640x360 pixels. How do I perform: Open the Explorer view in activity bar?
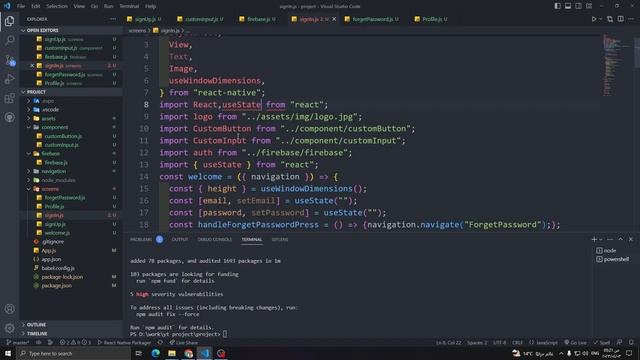[9, 21]
